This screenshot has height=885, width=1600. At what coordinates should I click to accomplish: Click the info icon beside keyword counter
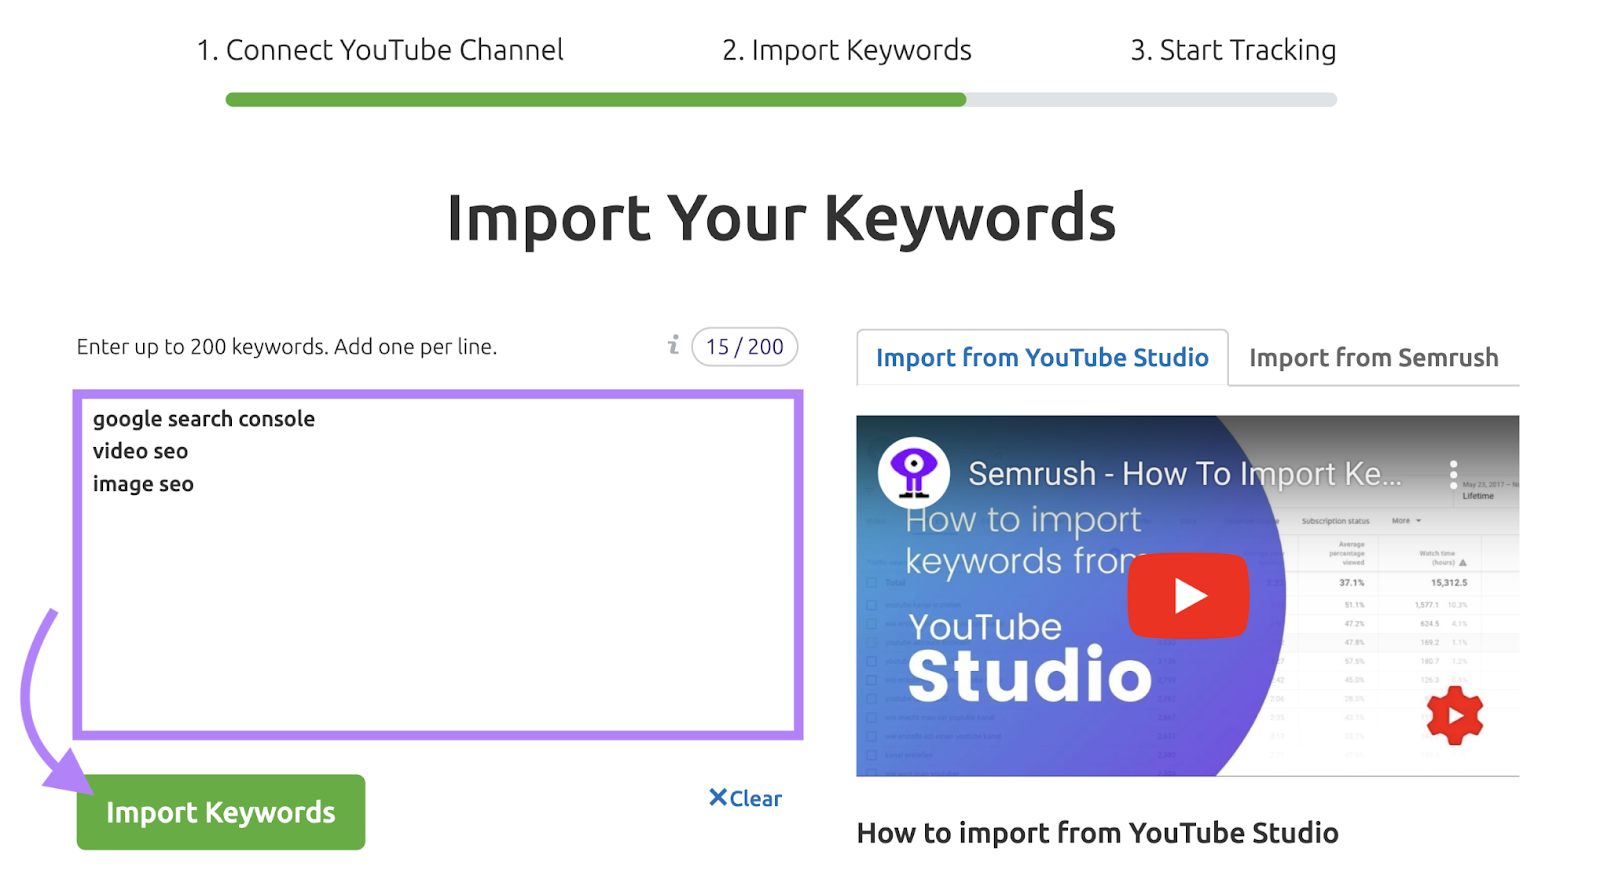tap(673, 346)
